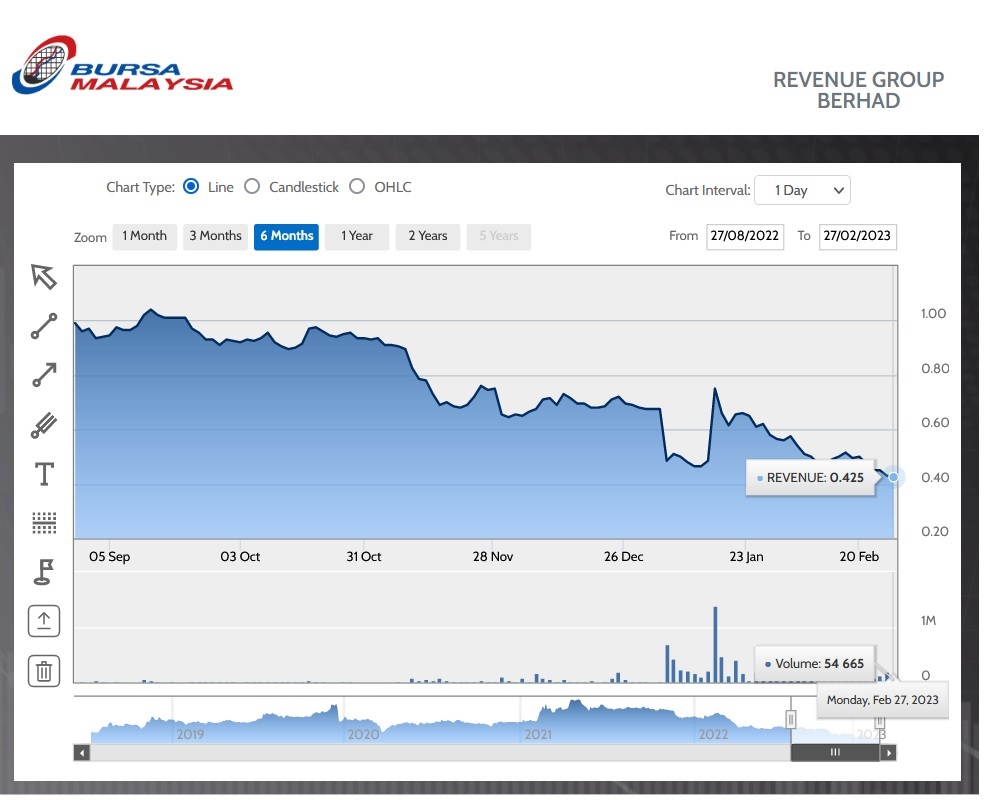Screen dimensions: 998x807
Task: Click the 5 Years zoom option
Action: 498,237
